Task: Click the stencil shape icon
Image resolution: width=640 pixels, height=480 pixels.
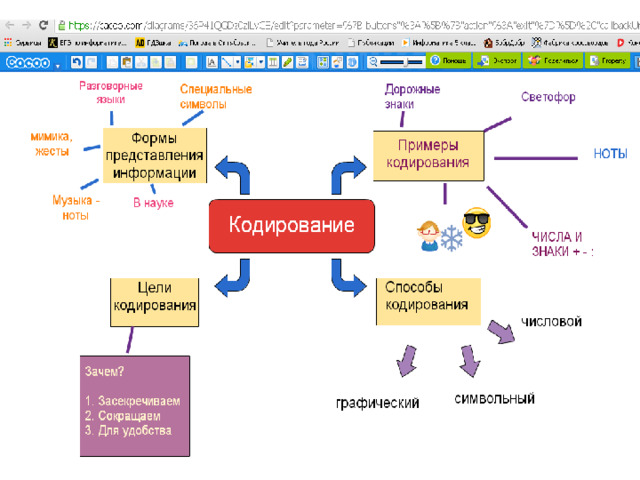Action: point(191,62)
